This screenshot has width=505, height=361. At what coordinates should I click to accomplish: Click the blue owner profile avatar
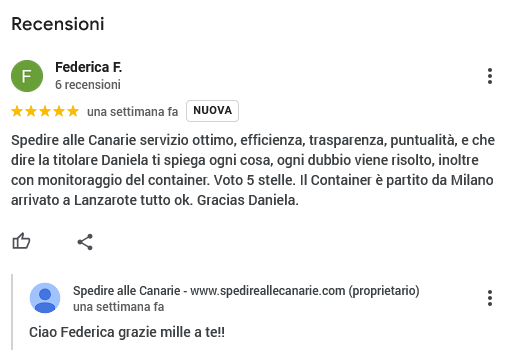pos(45,298)
